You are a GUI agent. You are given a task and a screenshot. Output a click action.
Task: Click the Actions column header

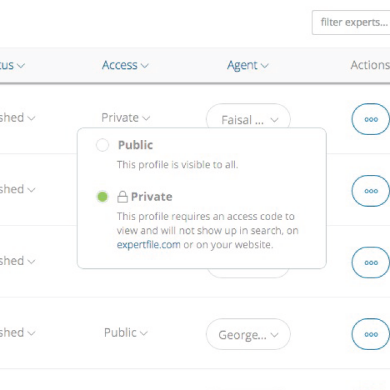(370, 65)
